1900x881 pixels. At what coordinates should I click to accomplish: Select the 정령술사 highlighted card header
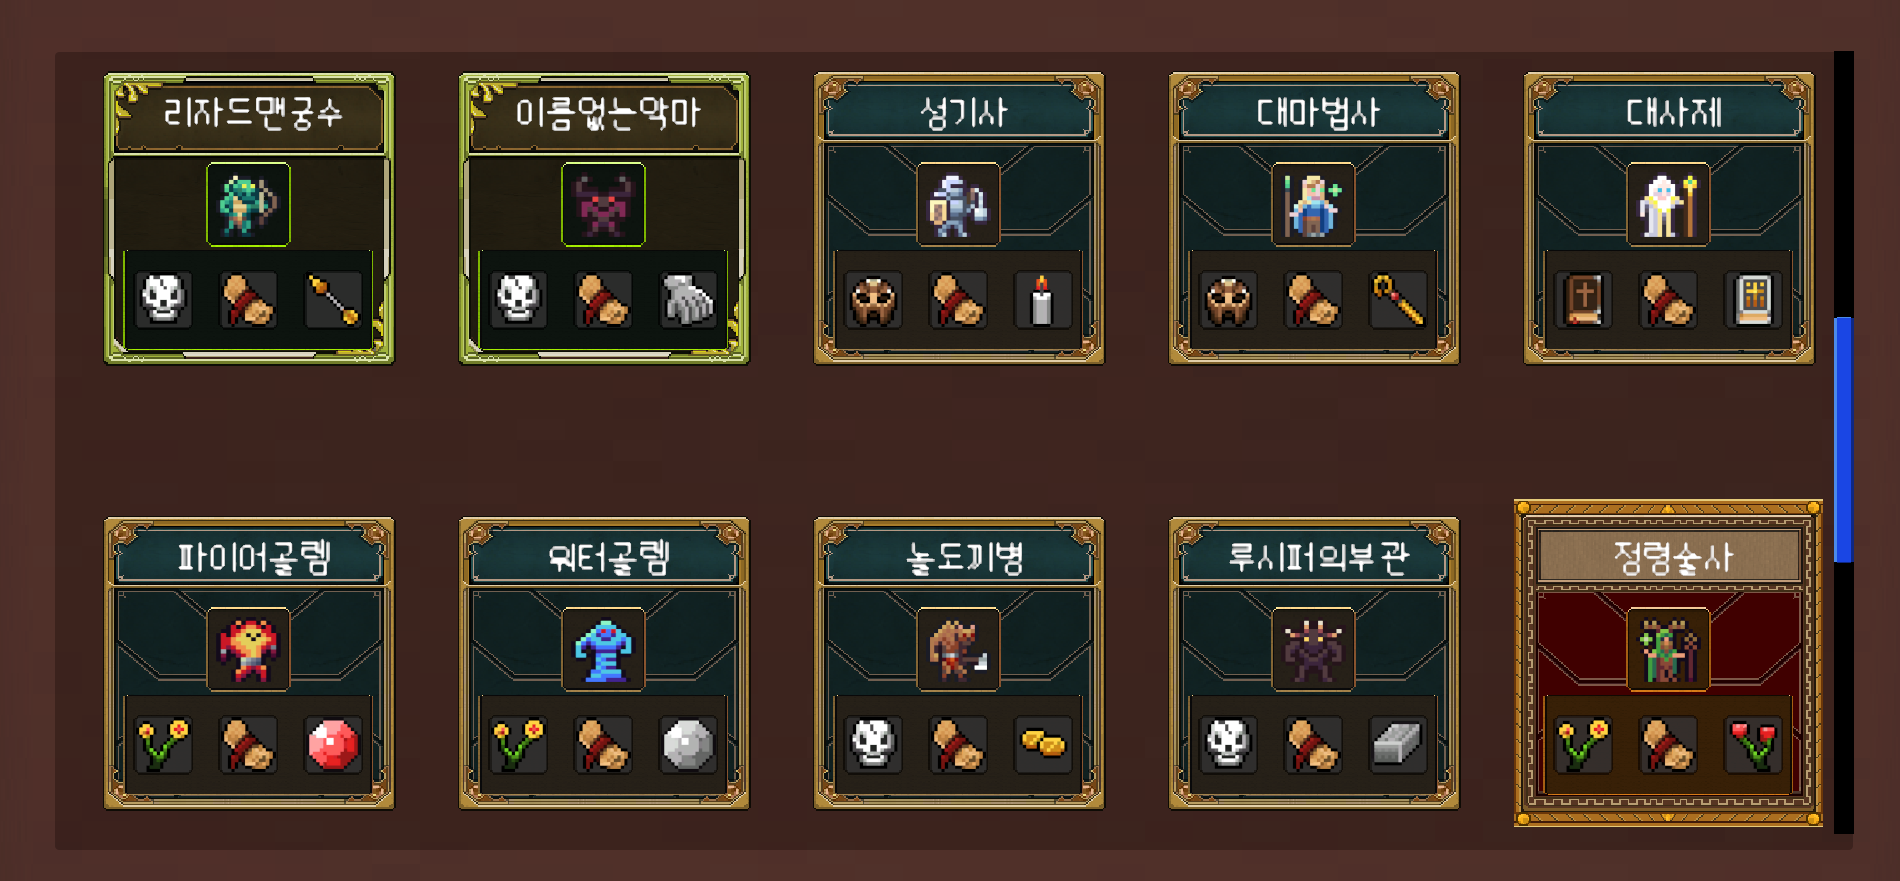click(x=1669, y=557)
